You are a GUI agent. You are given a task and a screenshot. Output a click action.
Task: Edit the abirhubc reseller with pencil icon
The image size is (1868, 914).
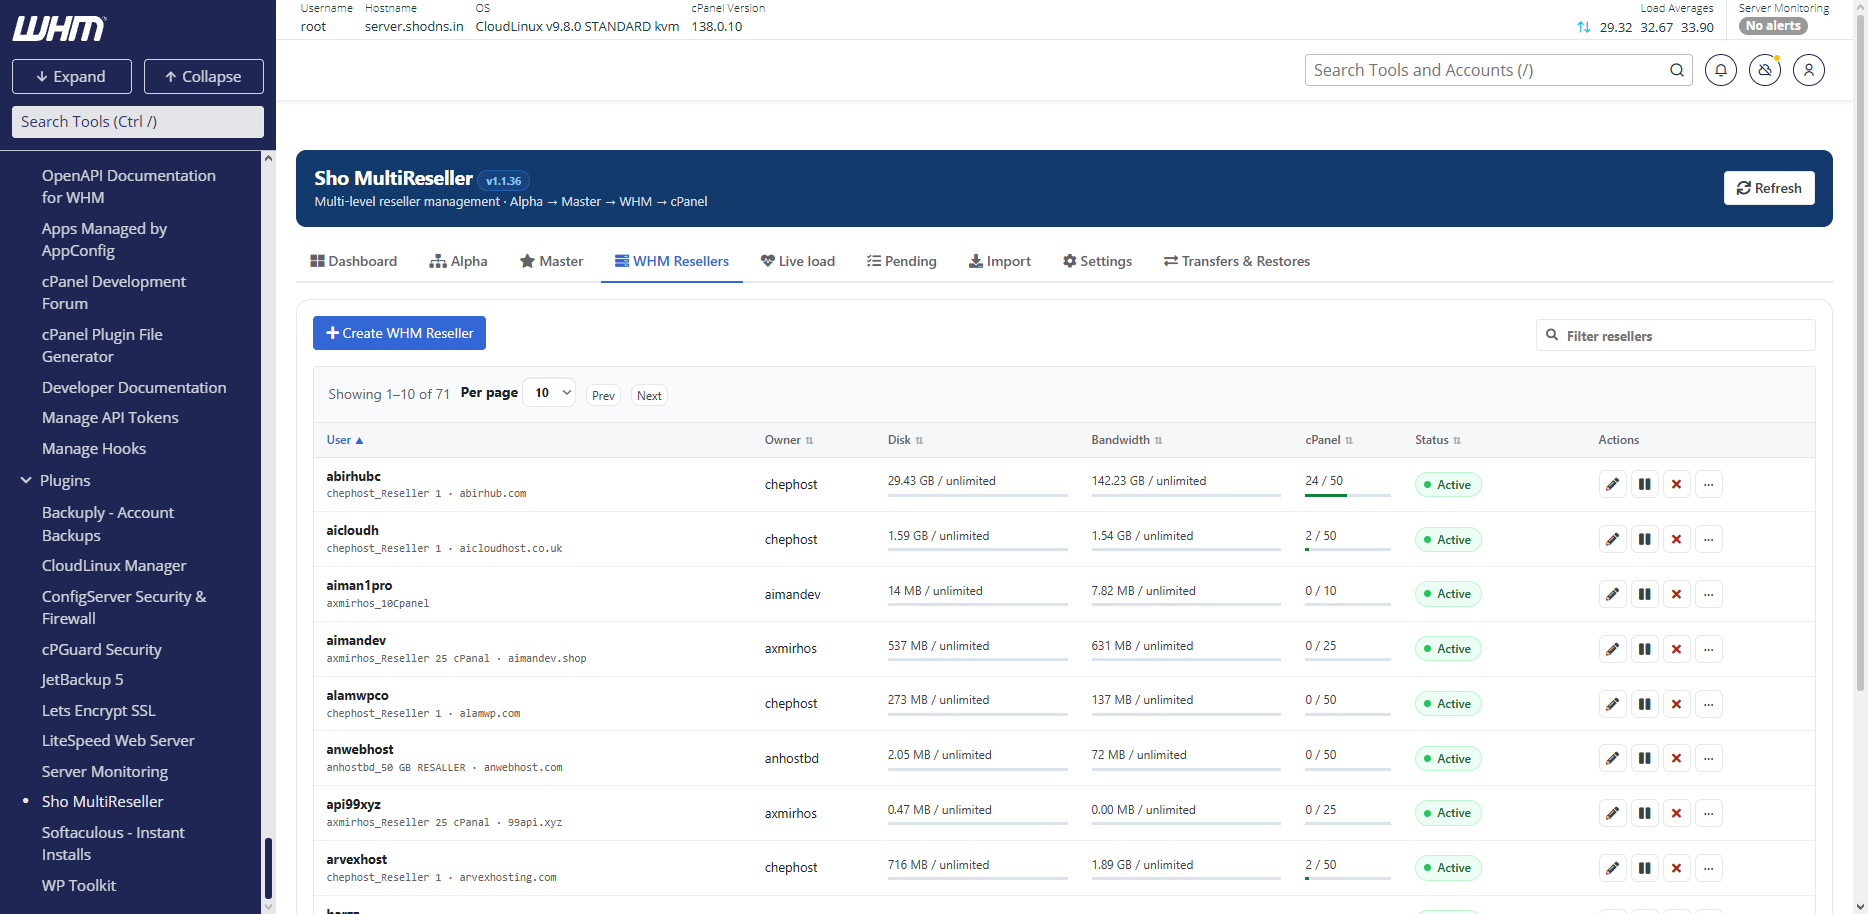pos(1612,485)
